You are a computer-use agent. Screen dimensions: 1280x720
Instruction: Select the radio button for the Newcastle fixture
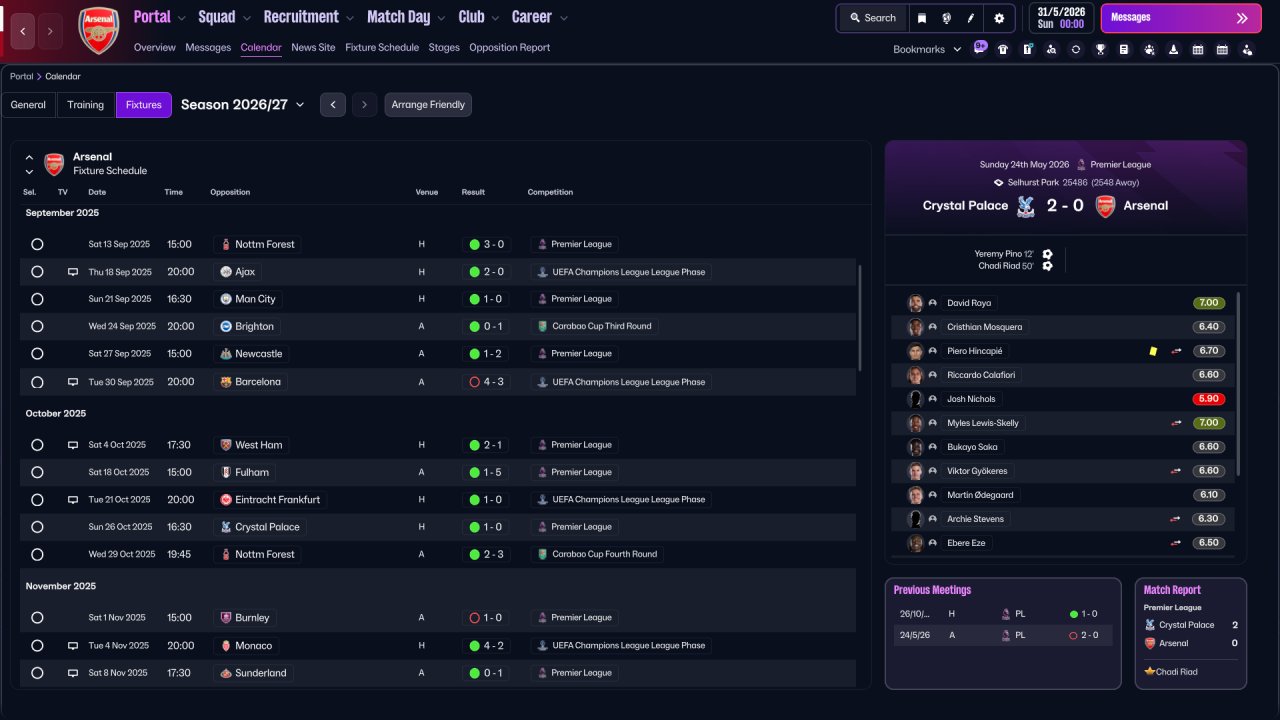37,354
